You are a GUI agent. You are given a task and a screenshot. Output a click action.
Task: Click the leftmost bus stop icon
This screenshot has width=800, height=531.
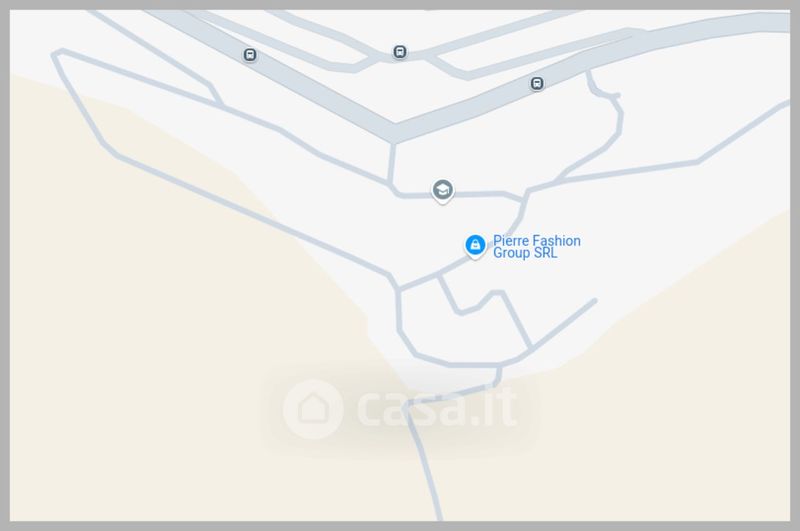[x=249, y=55]
